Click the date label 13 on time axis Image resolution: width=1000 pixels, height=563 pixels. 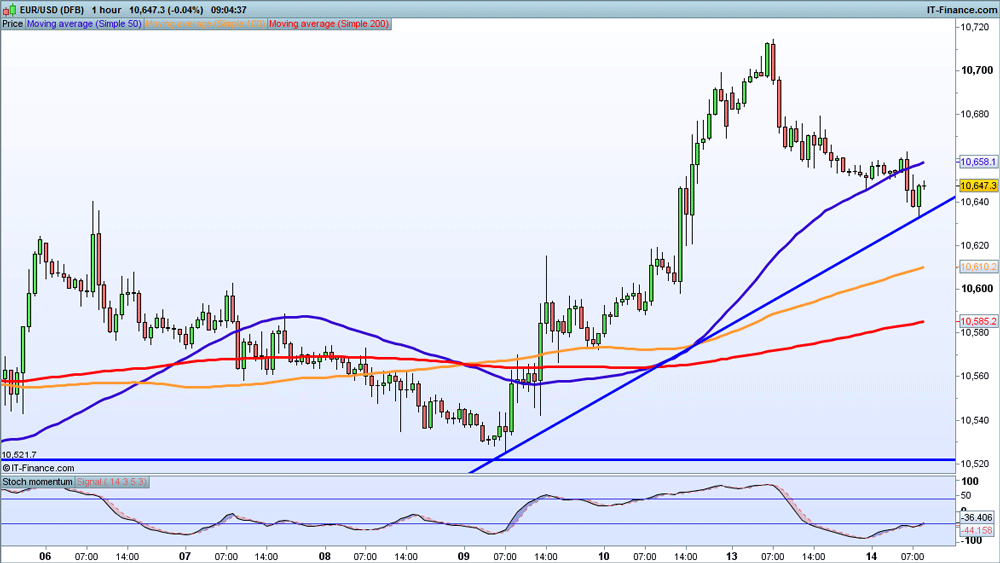[732, 556]
